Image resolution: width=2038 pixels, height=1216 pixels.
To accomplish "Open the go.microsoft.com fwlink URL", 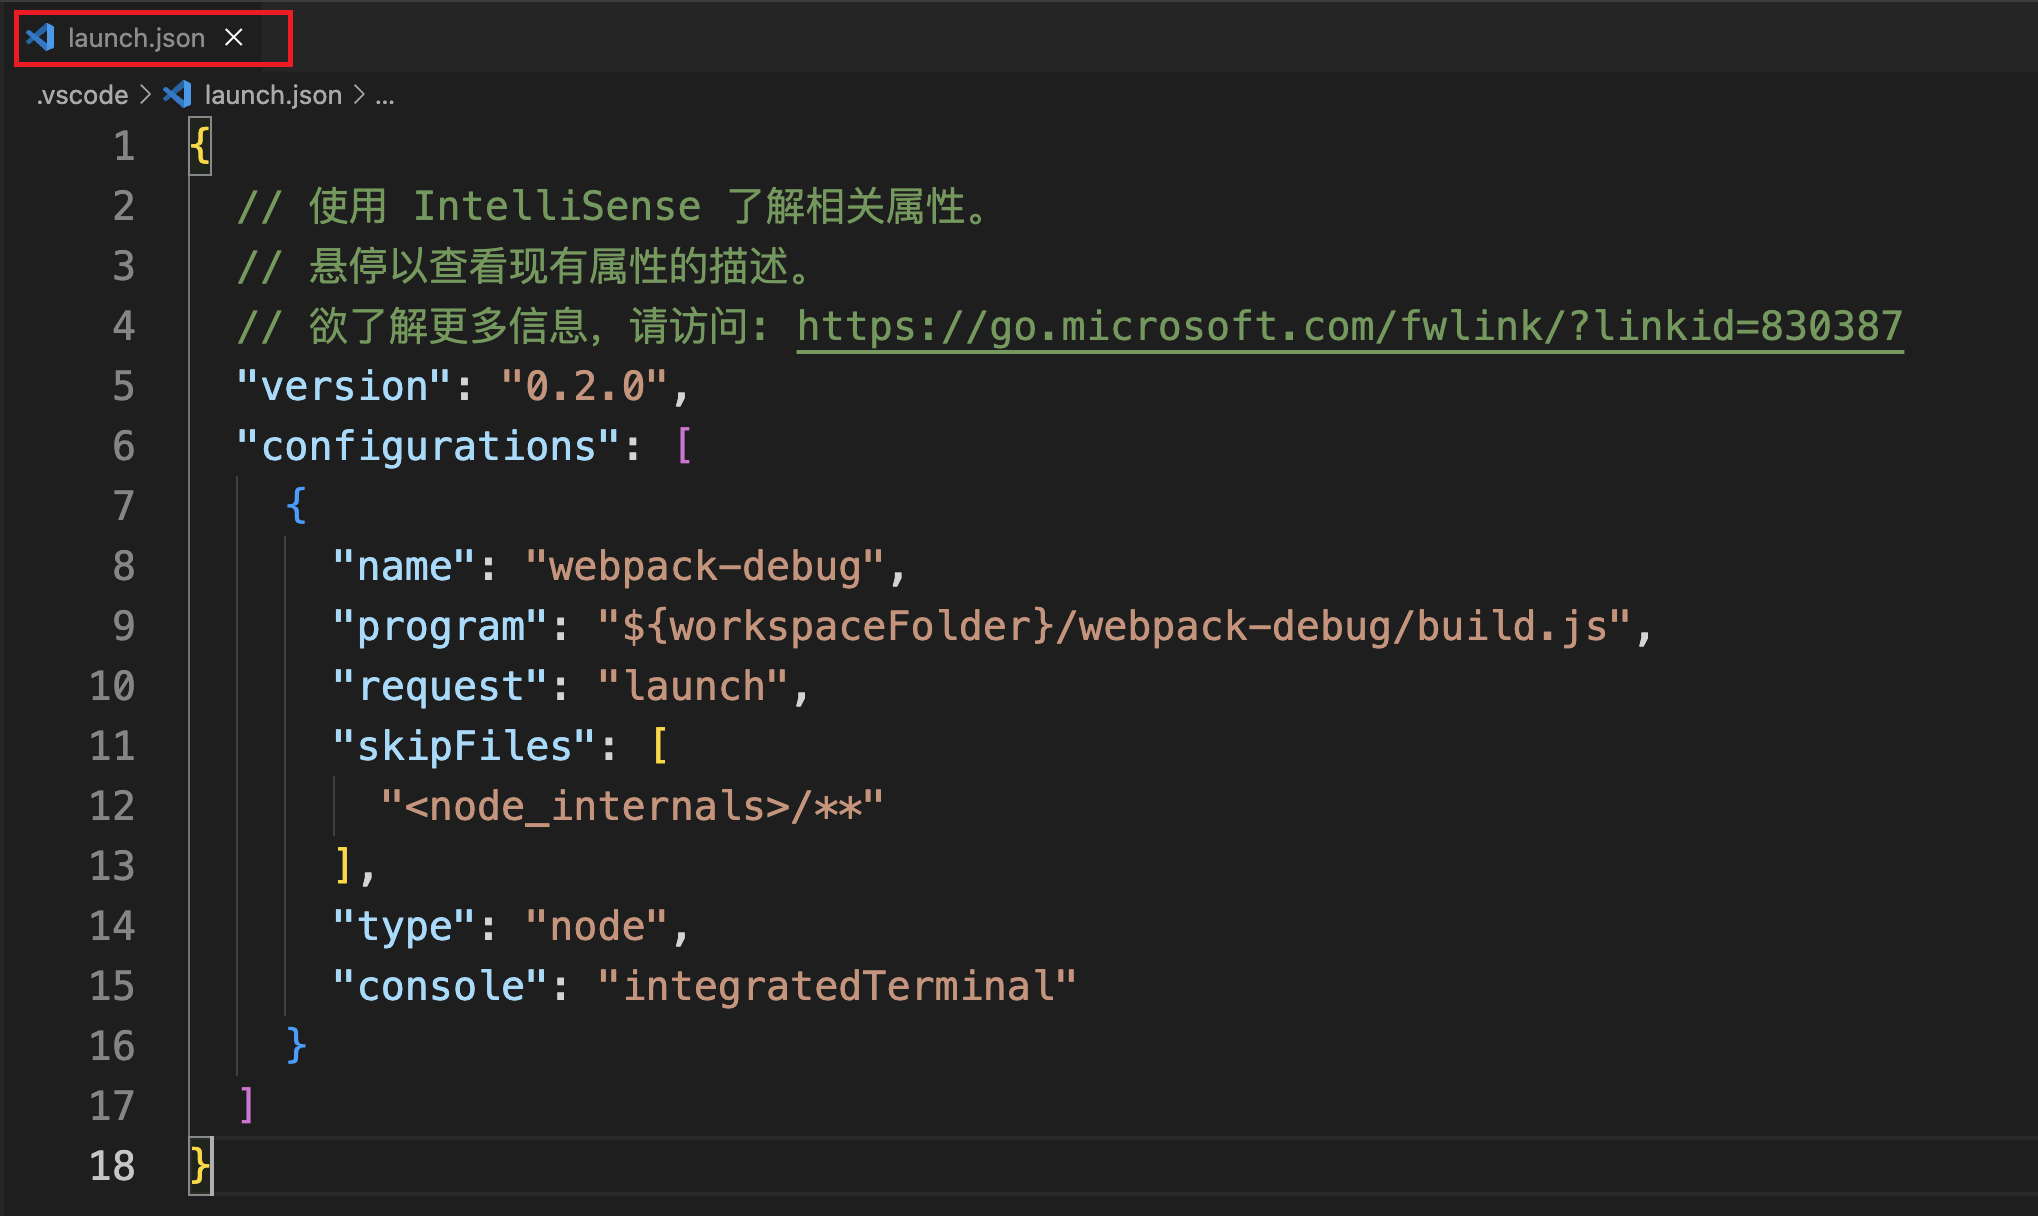I will point(1349,326).
